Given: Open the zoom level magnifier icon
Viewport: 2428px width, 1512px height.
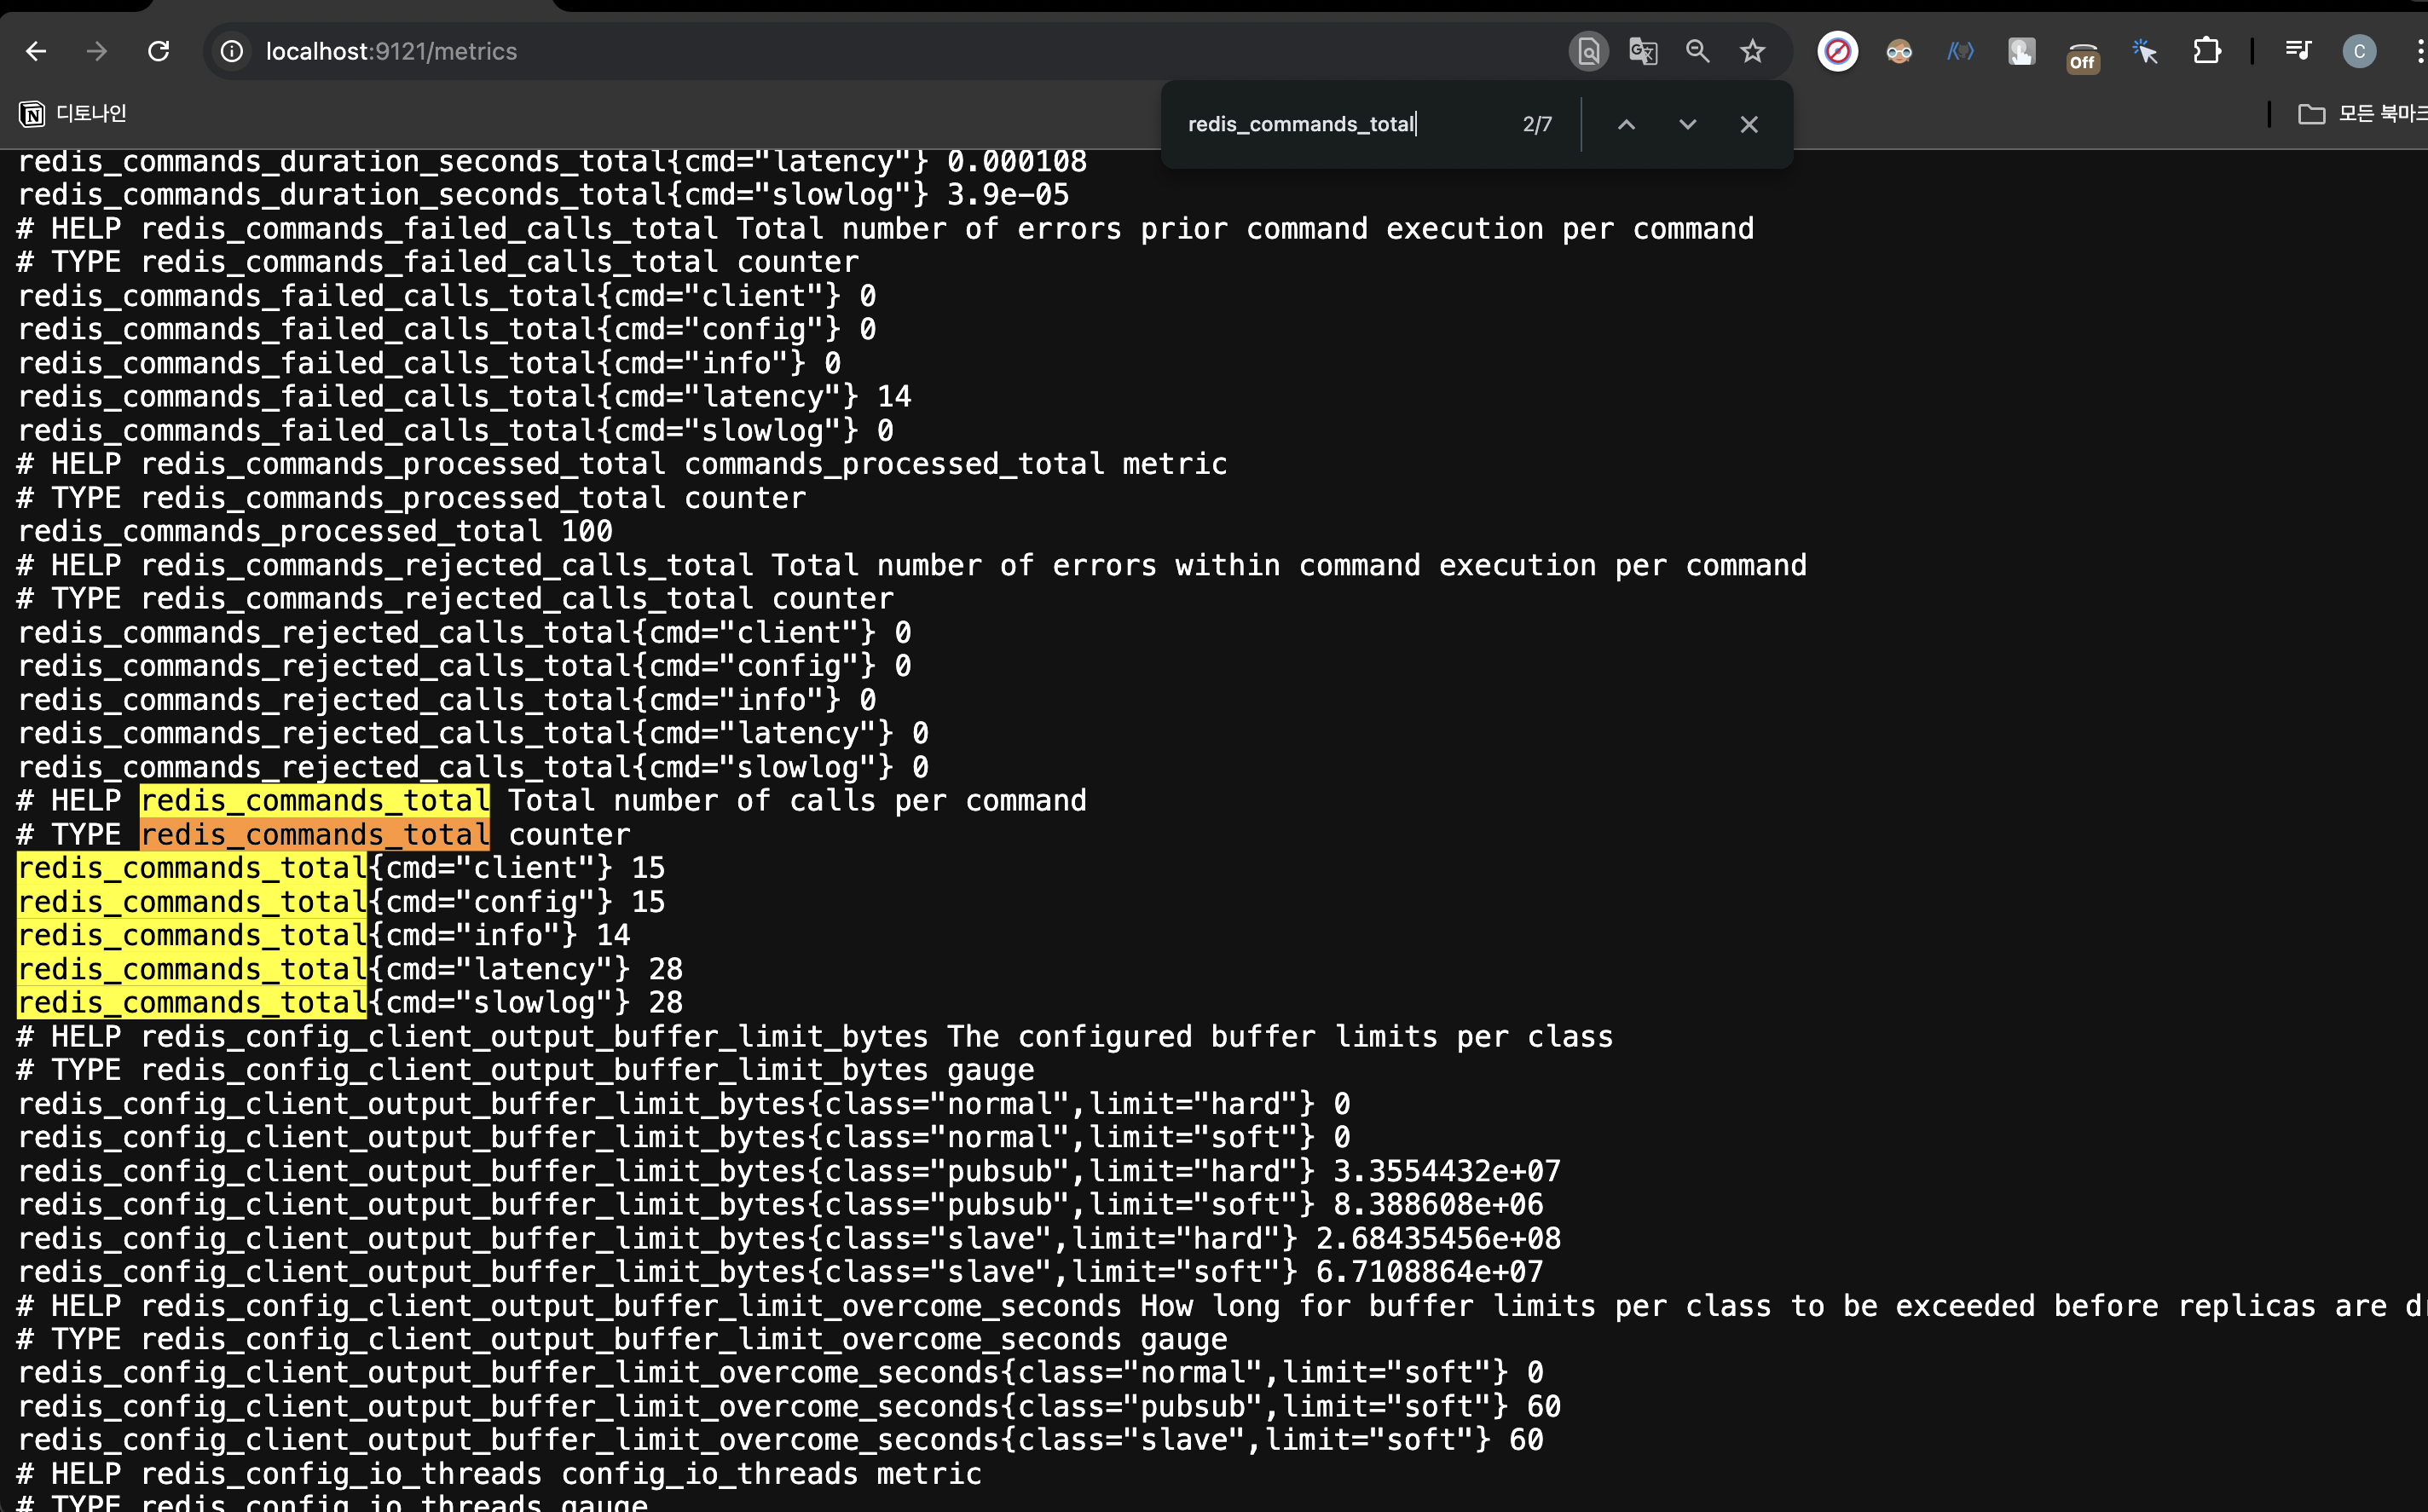Looking at the screenshot, I should coord(1697,51).
